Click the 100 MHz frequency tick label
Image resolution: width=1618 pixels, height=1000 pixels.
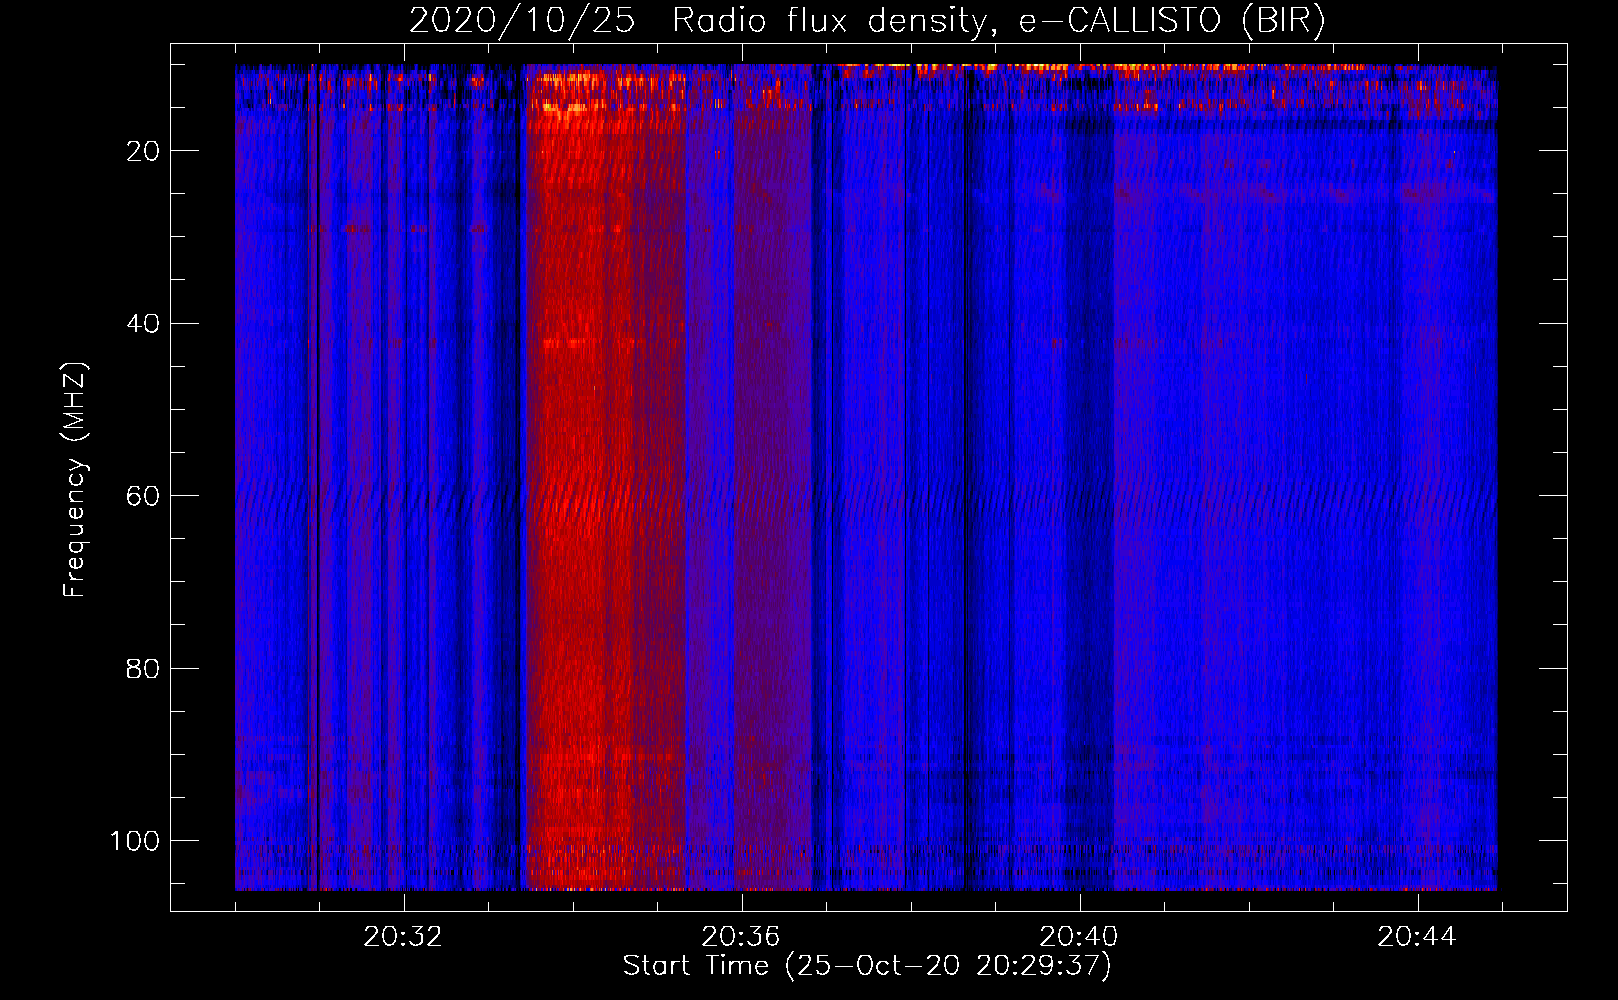(x=135, y=841)
